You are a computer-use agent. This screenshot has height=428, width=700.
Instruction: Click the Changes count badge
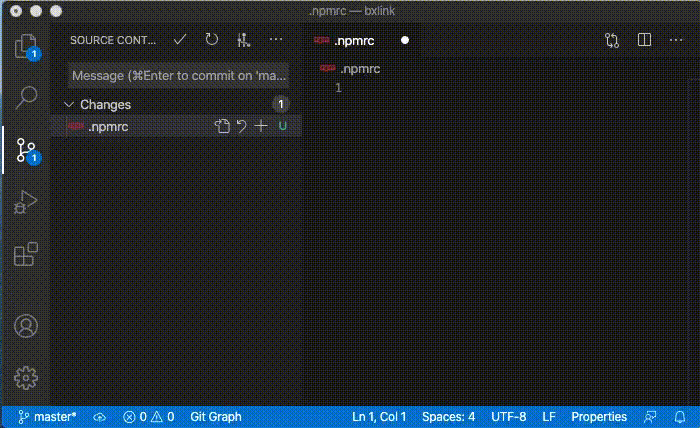281,104
